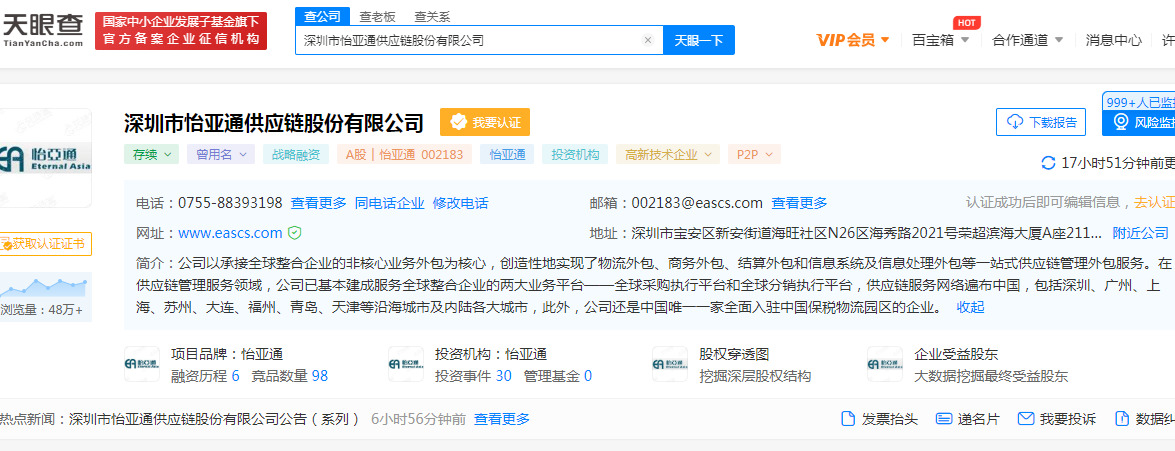Click the 股权穿透图 logo icon
Viewport: 1175px width, 451px height.
670,364
